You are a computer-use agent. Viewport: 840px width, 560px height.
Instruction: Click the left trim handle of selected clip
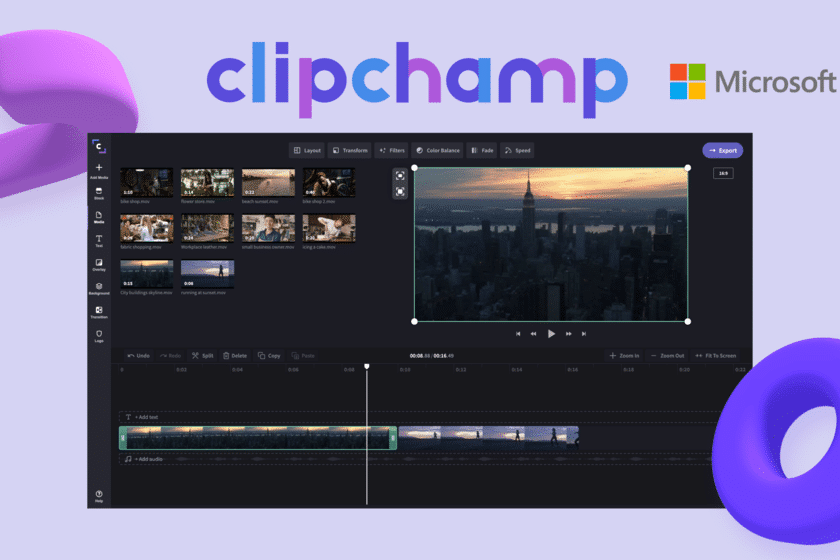pos(123,438)
